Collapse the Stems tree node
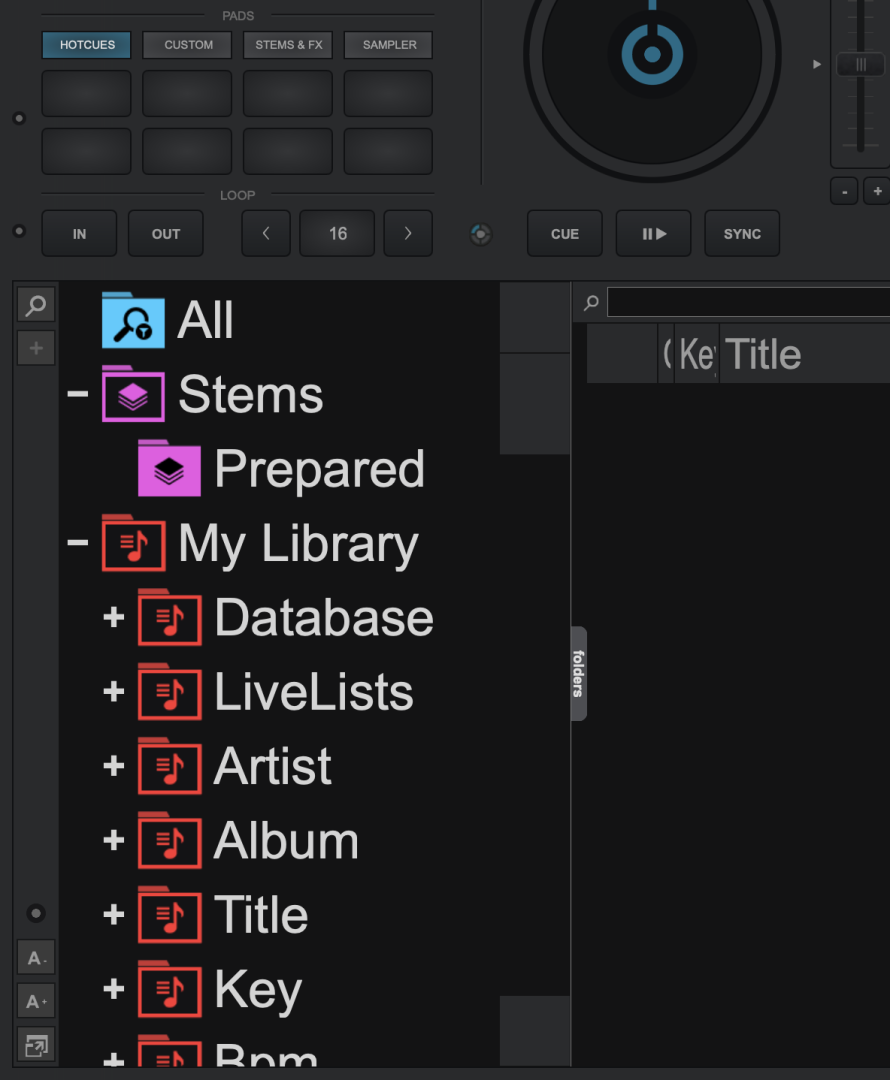The image size is (890, 1080). (x=78, y=394)
